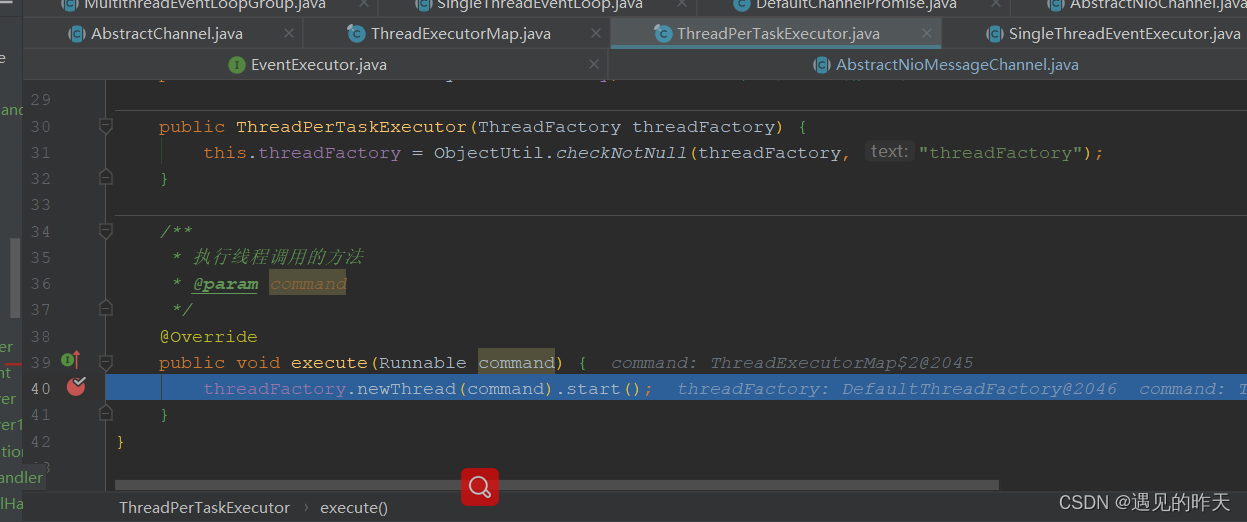Image resolution: width=1247 pixels, height=522 pixels.
Task: Open the ThreadExecutorMap.java tab
Action: (x=460, y=34)
